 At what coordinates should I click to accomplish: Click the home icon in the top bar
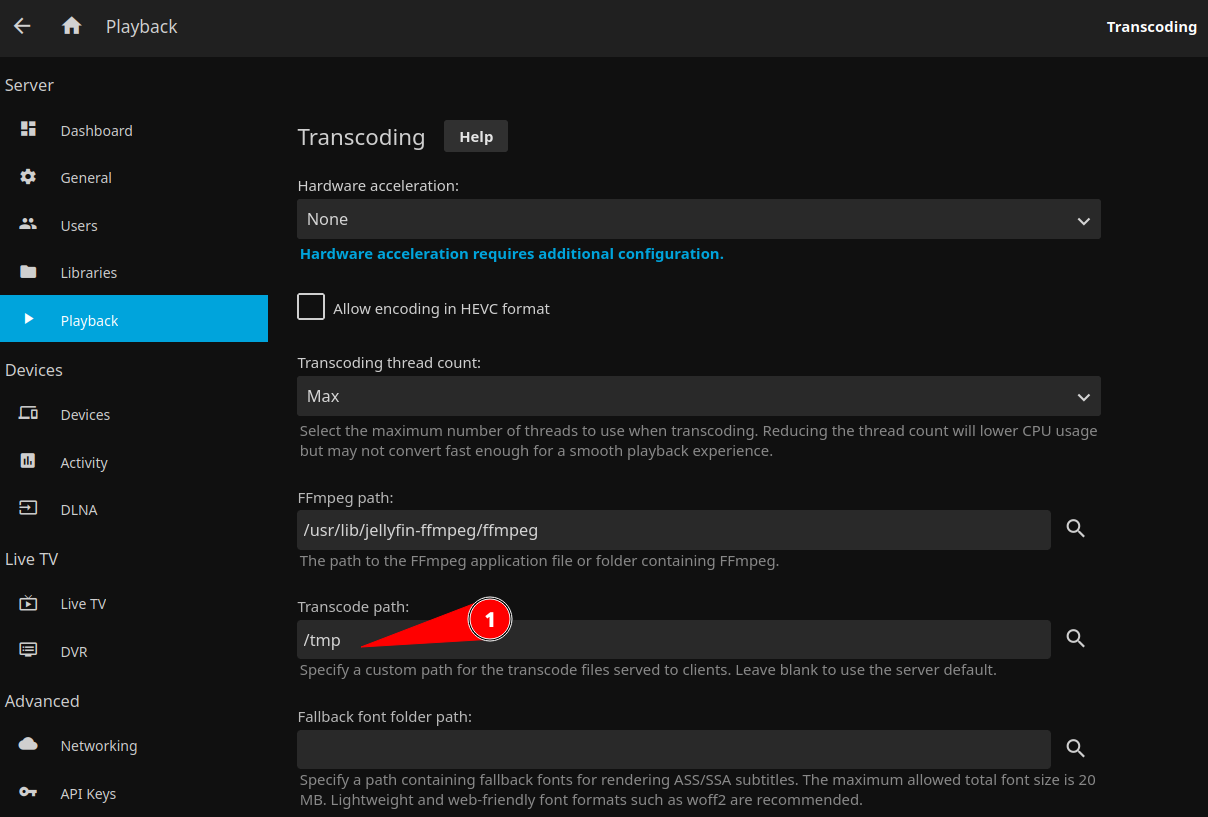pos(70,26)
